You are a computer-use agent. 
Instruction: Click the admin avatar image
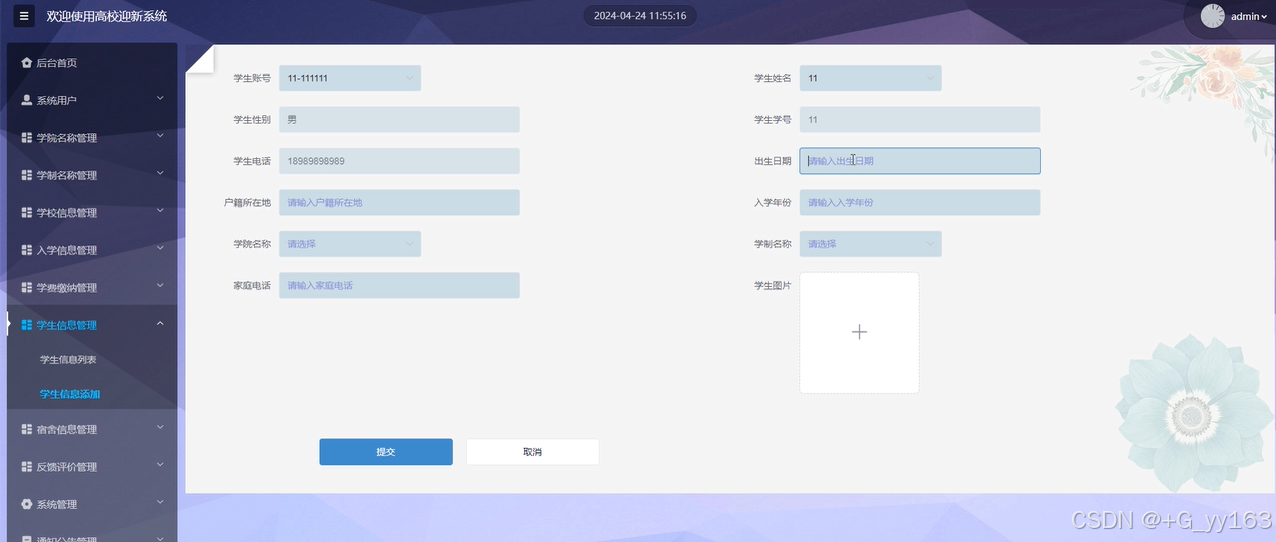[x=1212, y=16]
